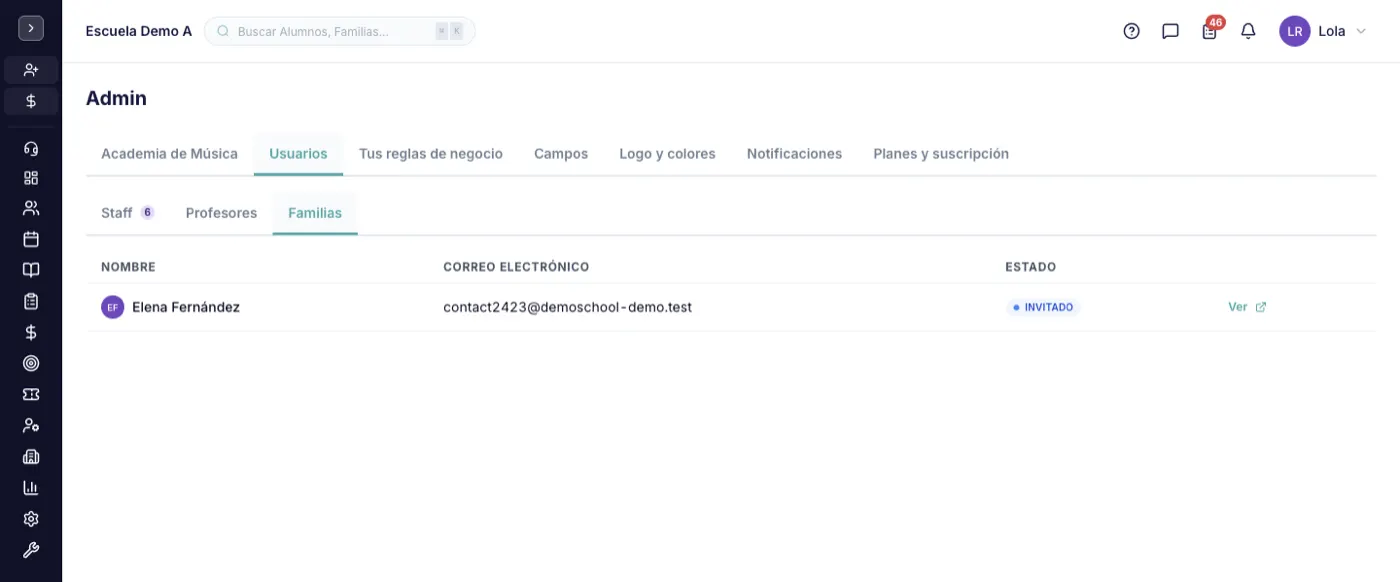Open the chat messages icon in the header

(x=1170, y=31)
